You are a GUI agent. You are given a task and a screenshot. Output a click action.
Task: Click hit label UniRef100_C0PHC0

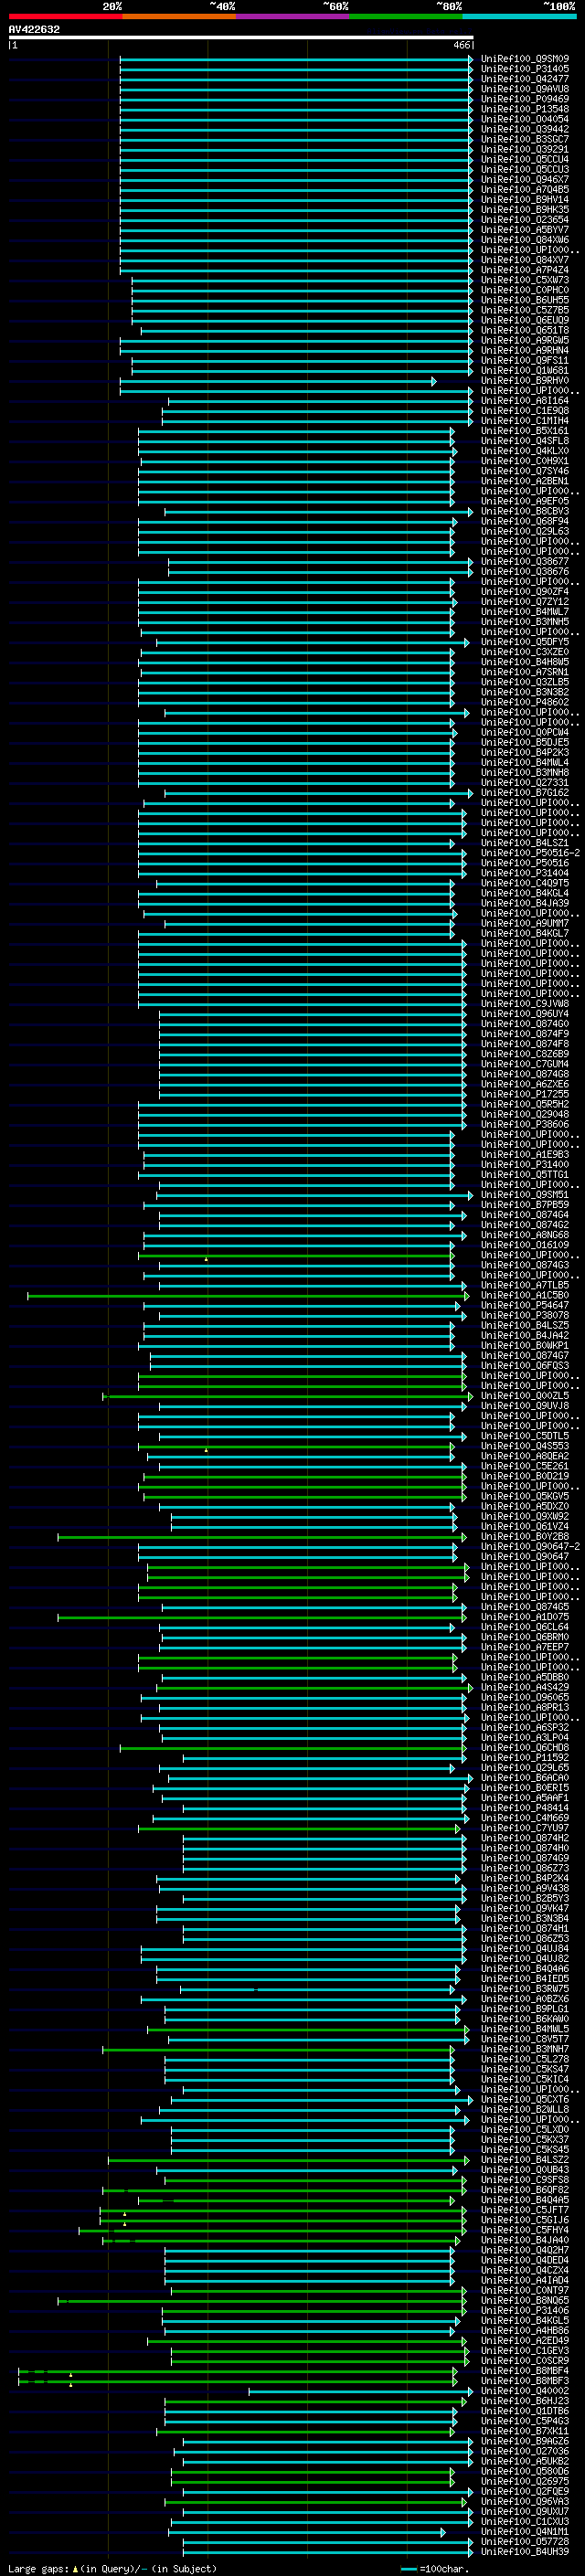(x=525, y=290)
